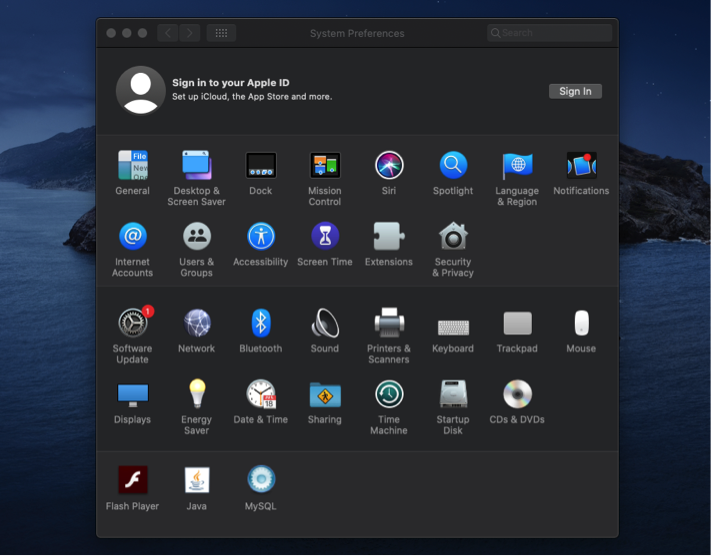Open the Java control panel icon
This screenshot has width=711, height=556.
pos(197,480)
